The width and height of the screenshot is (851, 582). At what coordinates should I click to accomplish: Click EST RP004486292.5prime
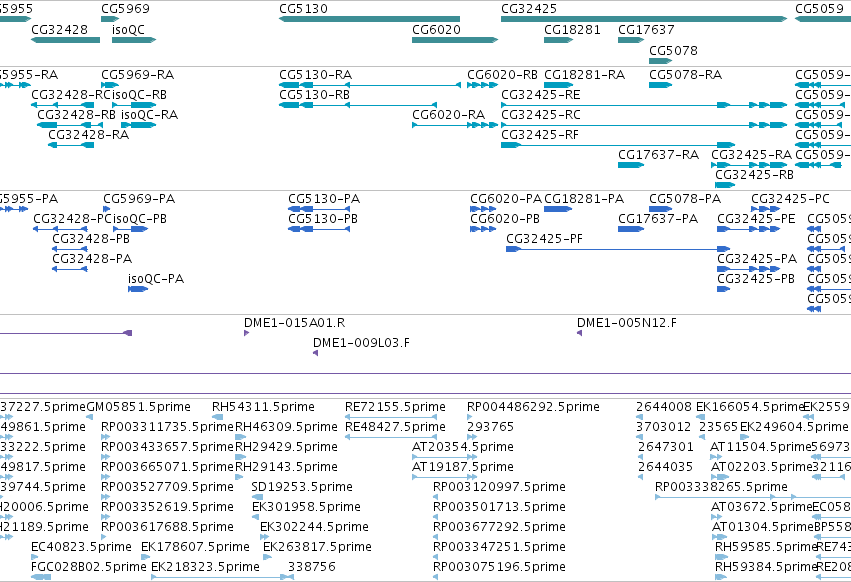pyautogui.click(x=533, y=407)
